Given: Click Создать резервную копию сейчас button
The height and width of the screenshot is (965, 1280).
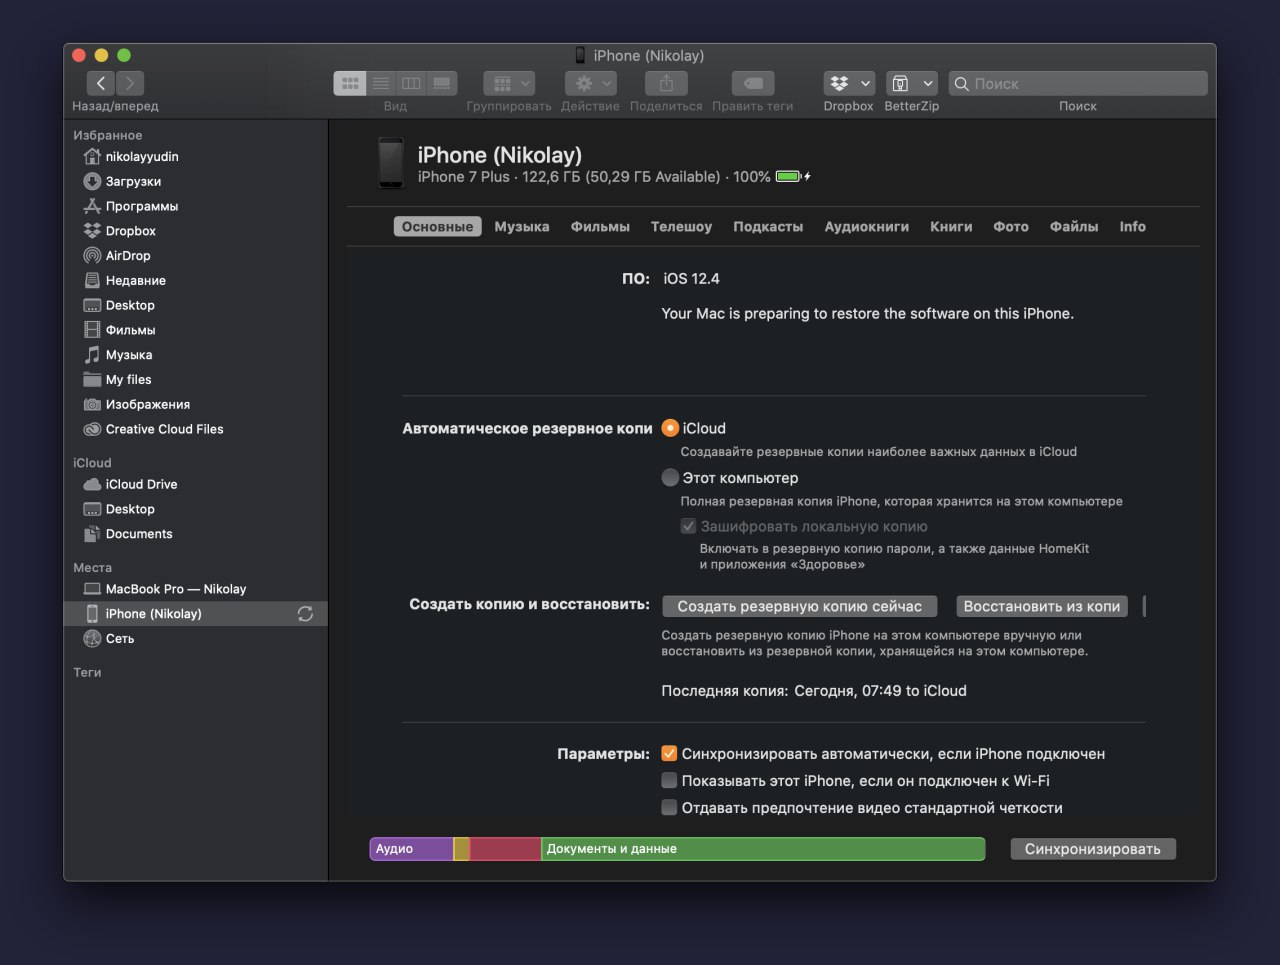Looking at the screenshot, I should click(x=799, y=606).
